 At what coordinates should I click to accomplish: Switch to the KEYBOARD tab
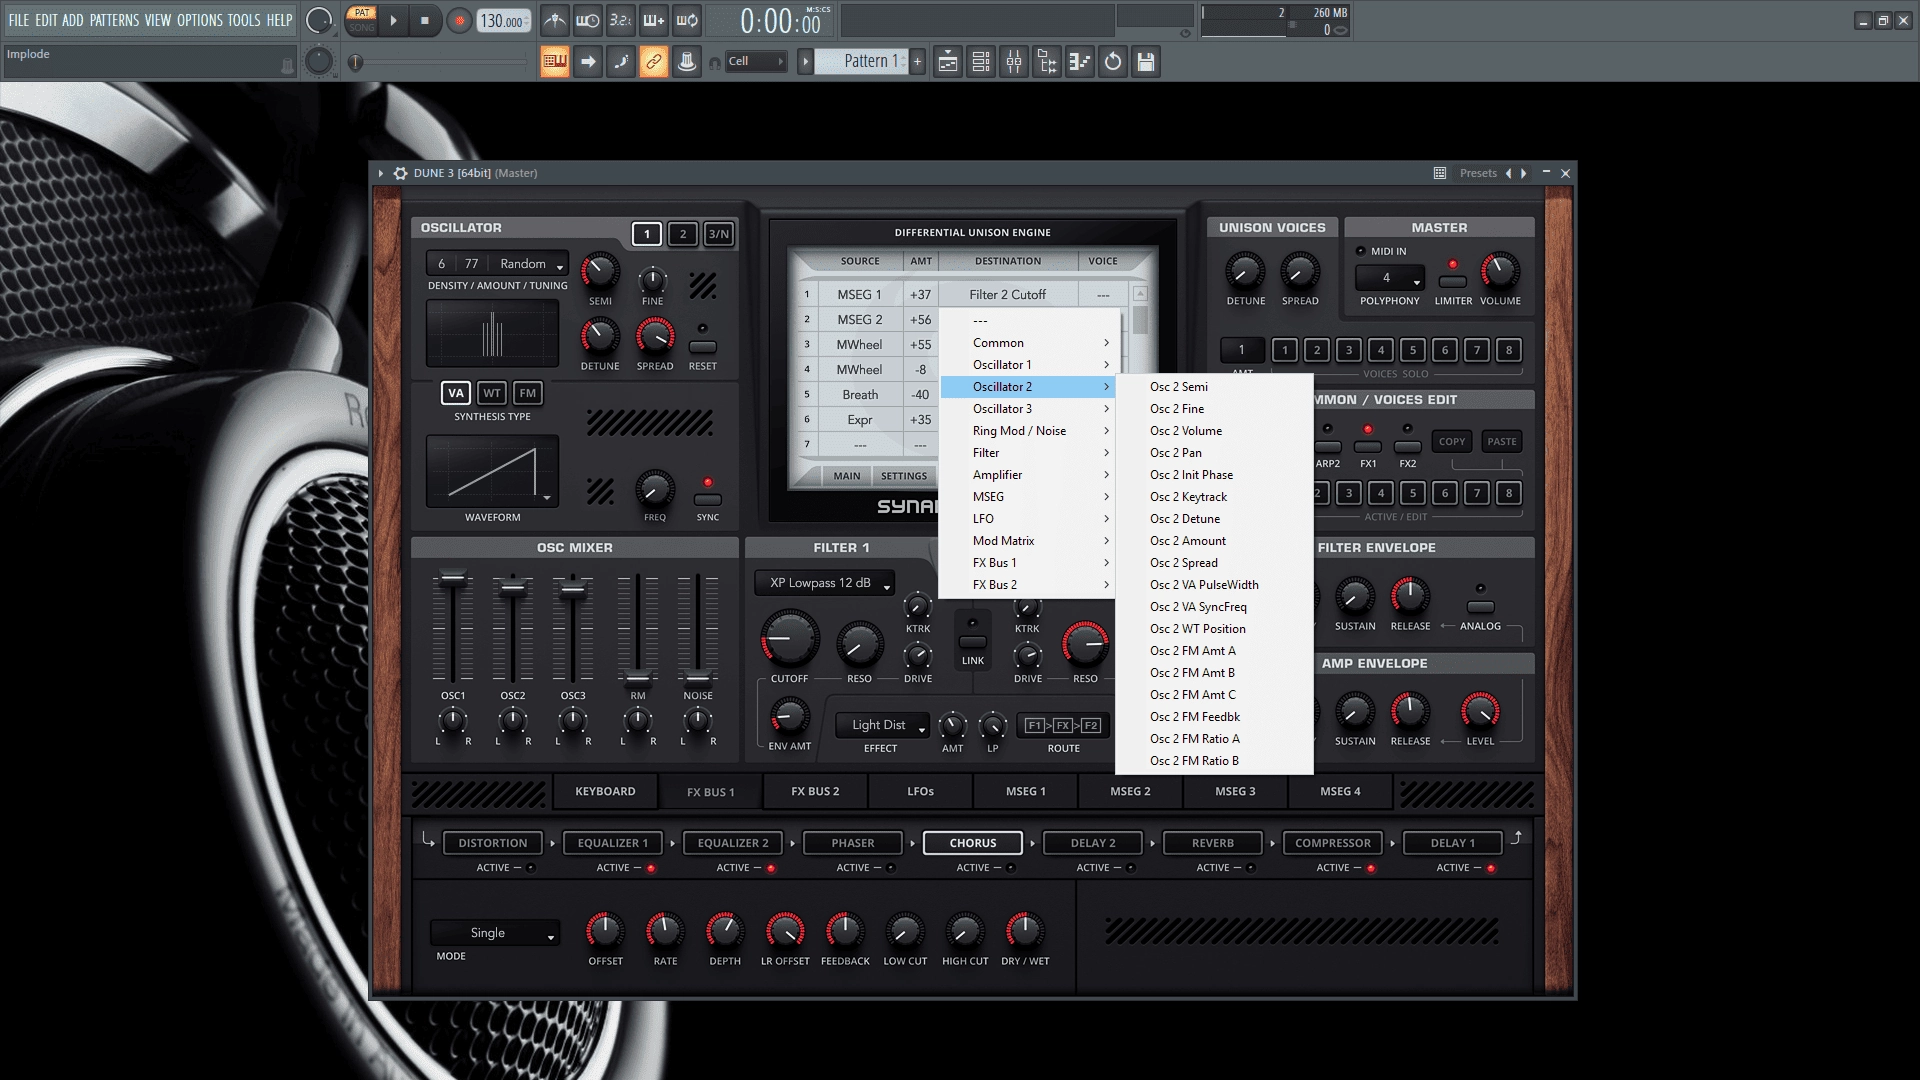point(605,791)
